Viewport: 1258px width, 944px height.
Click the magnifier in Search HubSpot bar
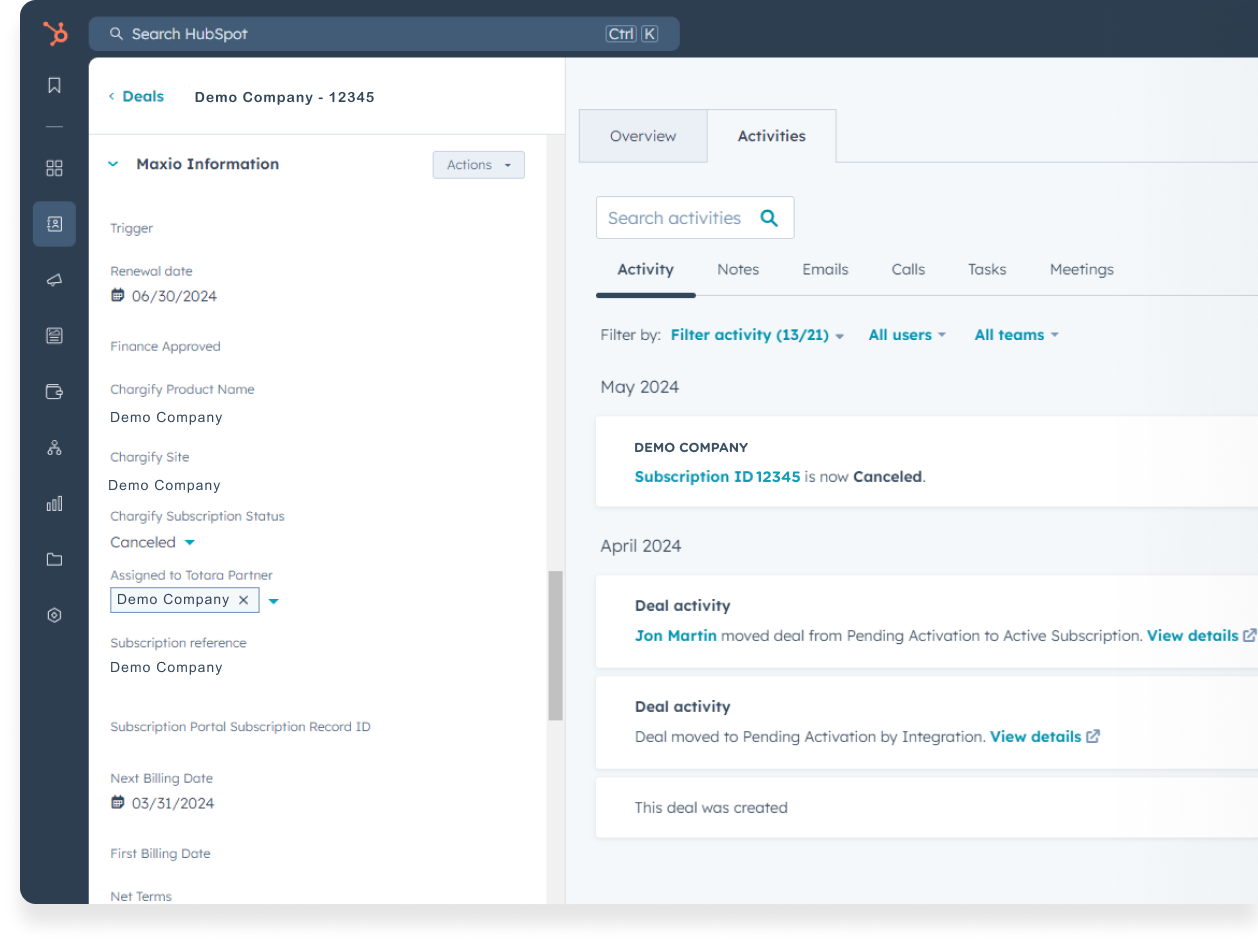(117, 34)
